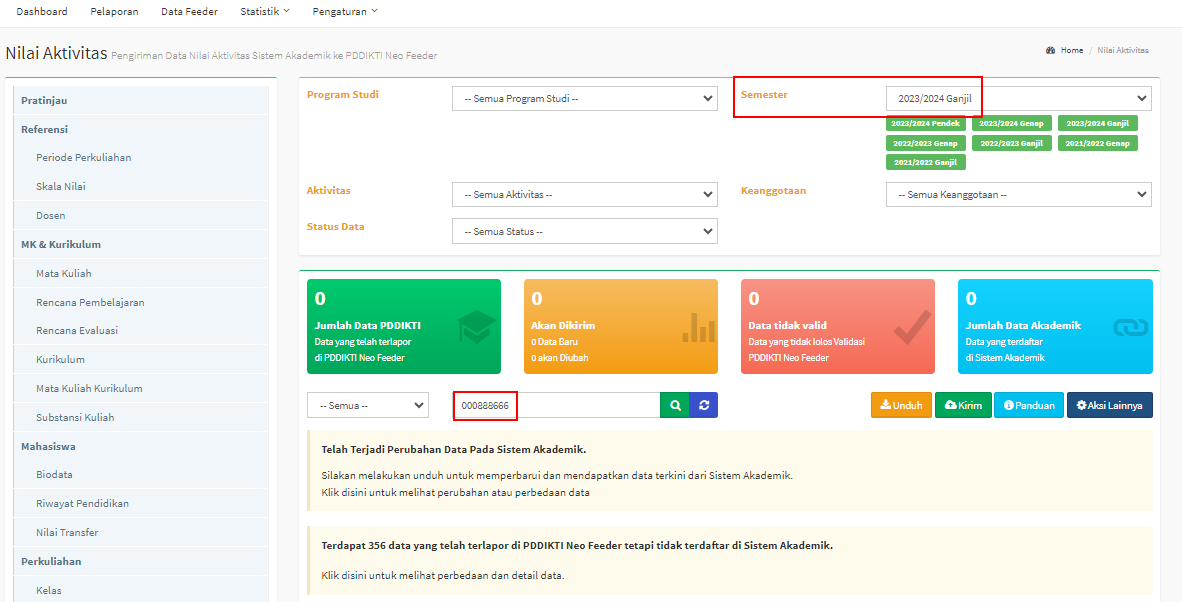Click the green search magnifier button

point(675,405)
